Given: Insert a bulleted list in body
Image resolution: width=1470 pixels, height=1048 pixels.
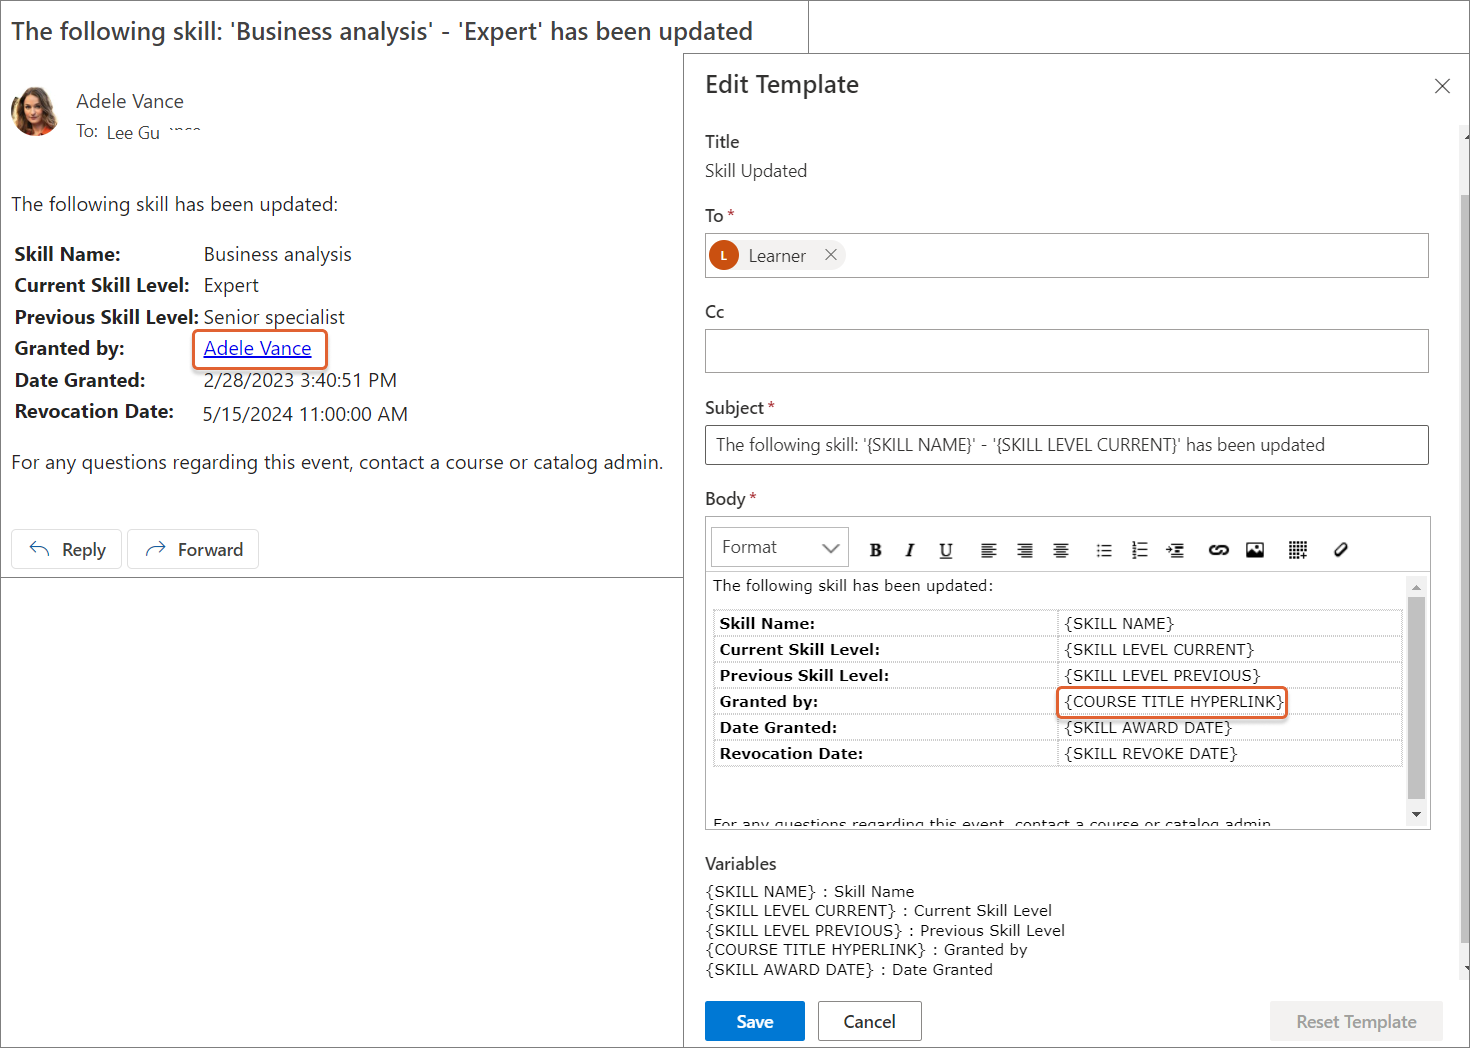Looking at the screenshot, I should click(x=1104, y=550).
